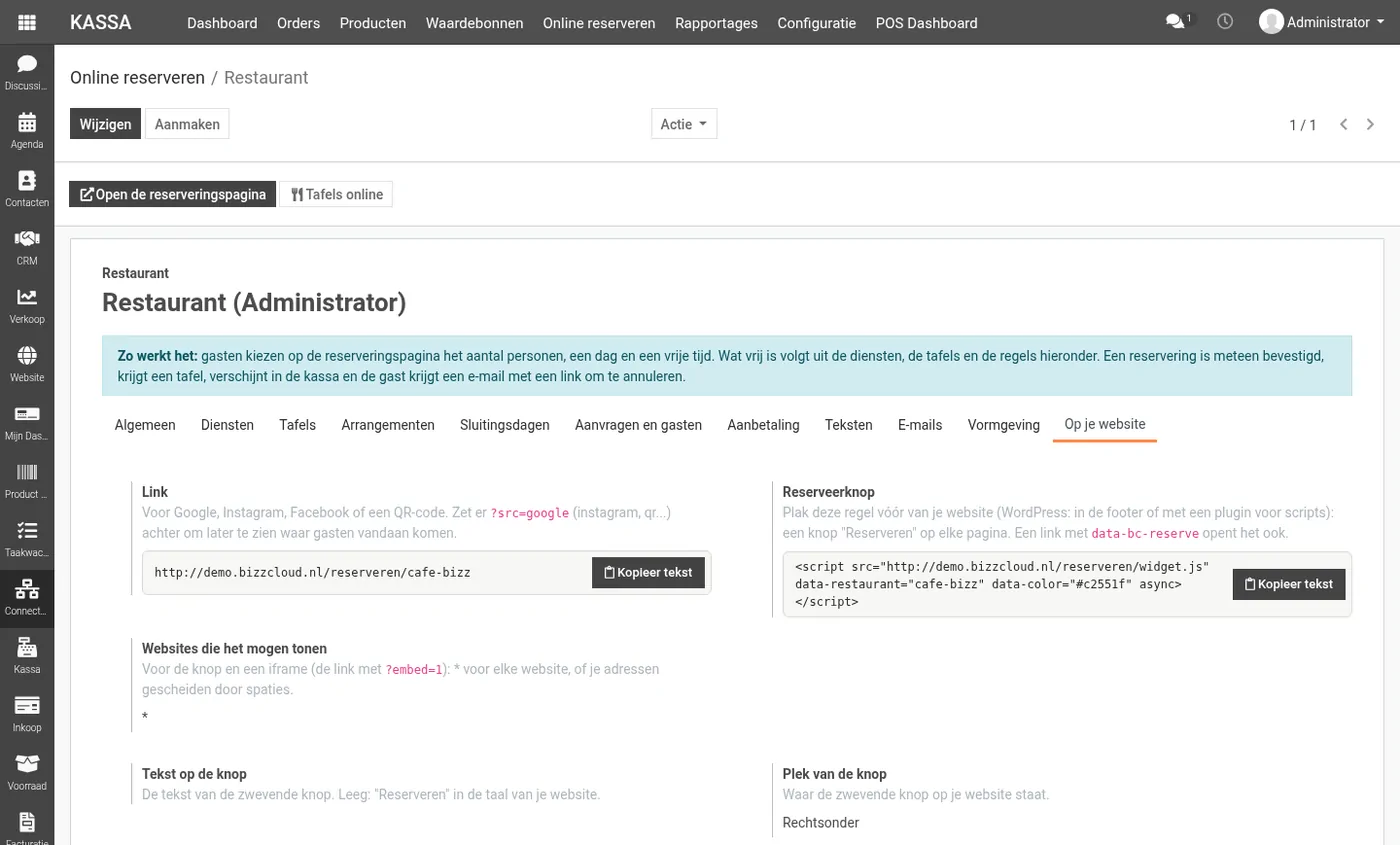Open the apps grid menu icon
This screenshot has height=845, width=1400.
tap(27, 22)
